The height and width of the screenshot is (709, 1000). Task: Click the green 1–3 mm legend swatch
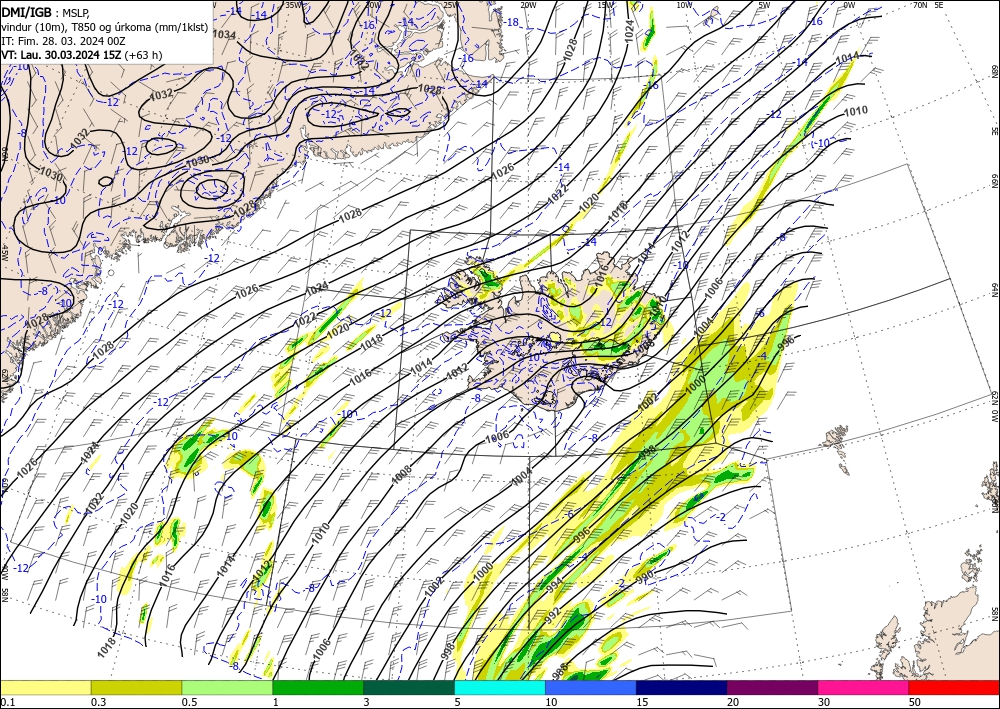[318, 687]
